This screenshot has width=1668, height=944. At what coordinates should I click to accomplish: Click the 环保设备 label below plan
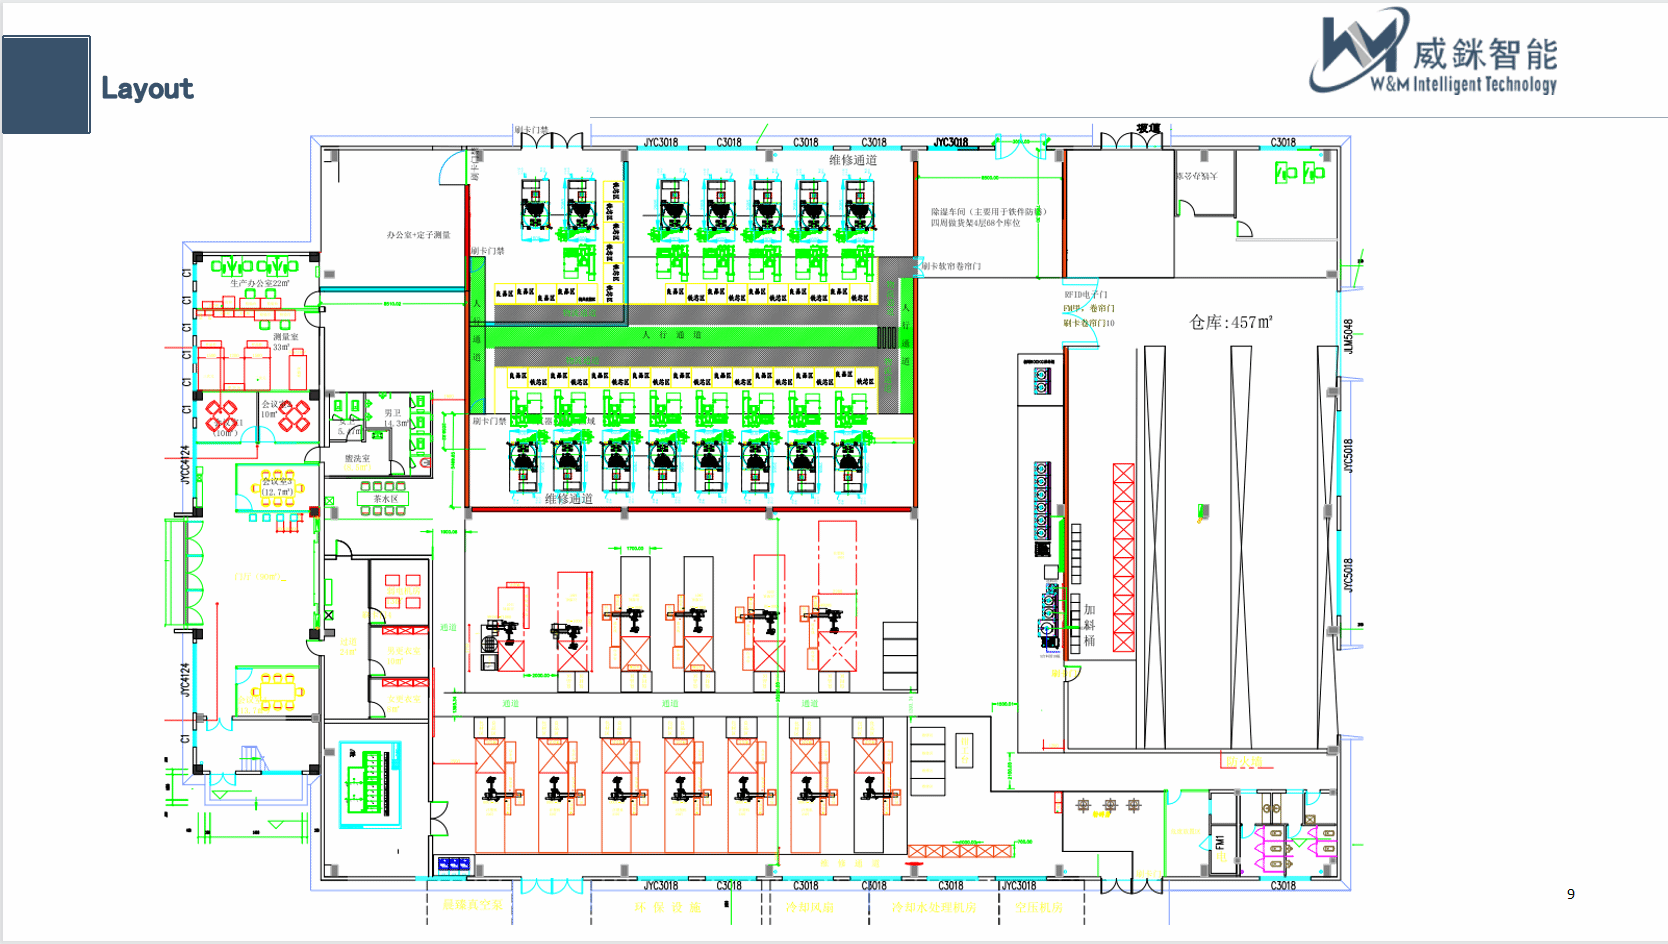click(x=667, y=907)
